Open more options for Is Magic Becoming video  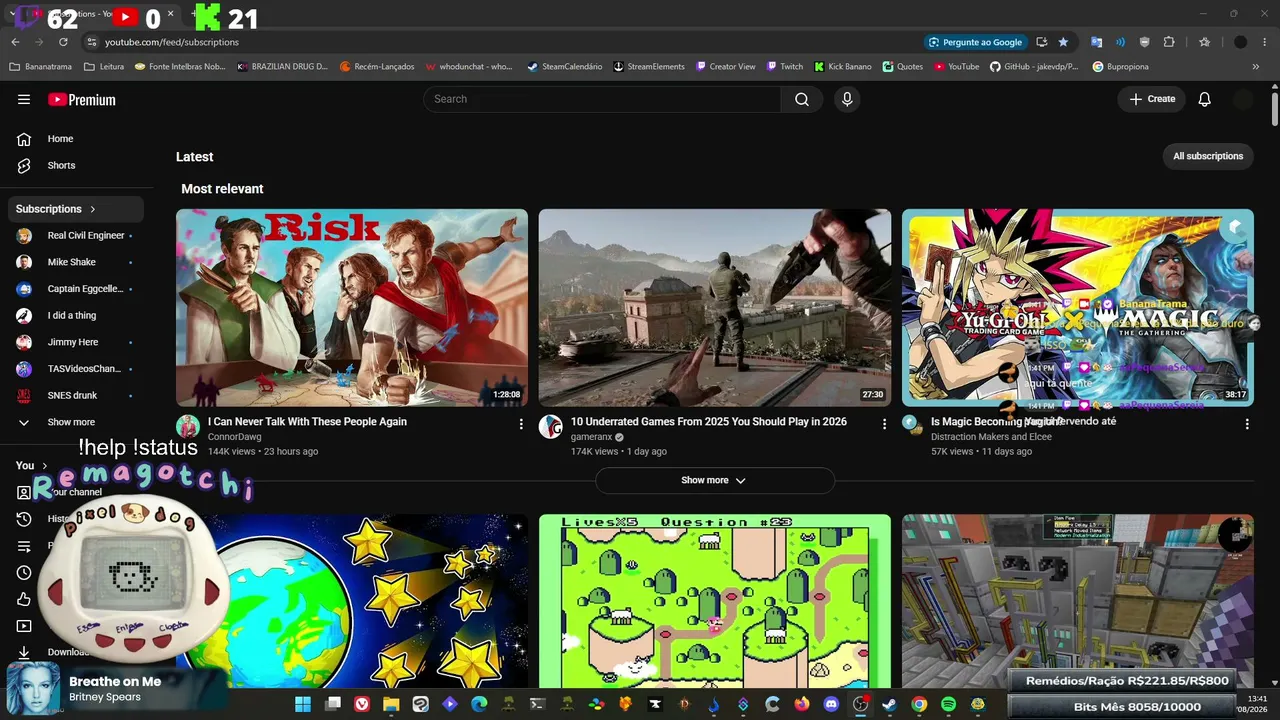pyautogui.click(x=1247, y=424)
